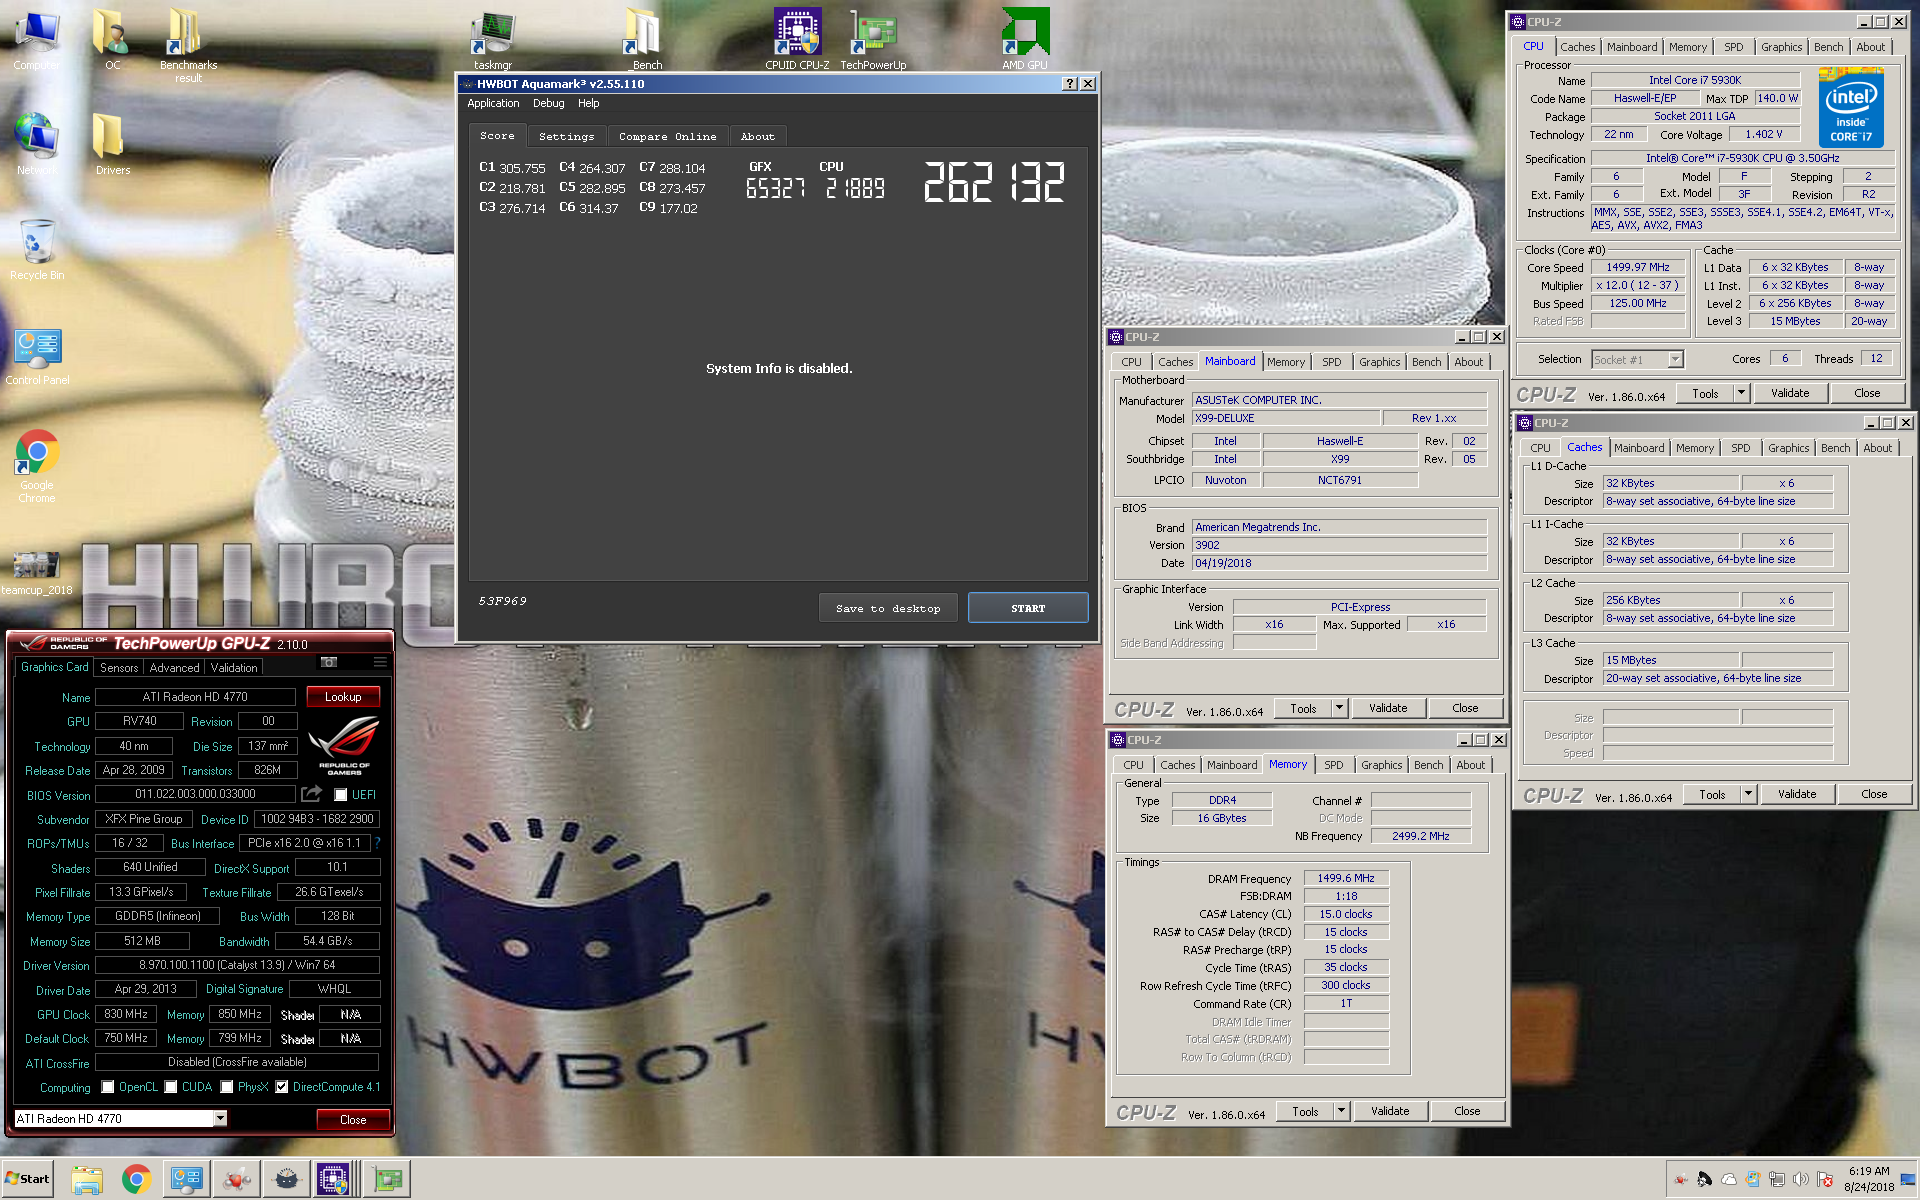The image size is (1920, 1200).
Task: Open the AMD GPU desktop shortcut
Action: [1025, 39]
